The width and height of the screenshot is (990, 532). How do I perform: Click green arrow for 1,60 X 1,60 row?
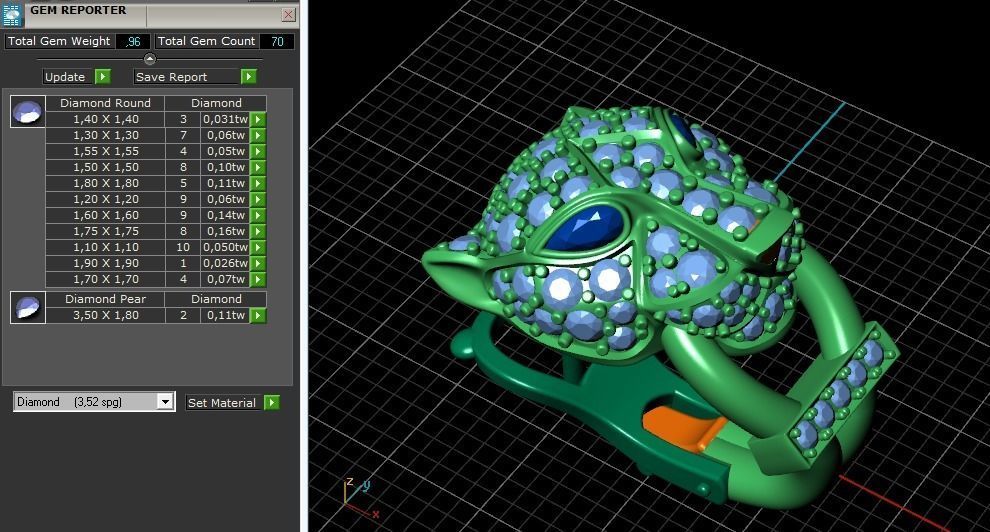[258, 215]
